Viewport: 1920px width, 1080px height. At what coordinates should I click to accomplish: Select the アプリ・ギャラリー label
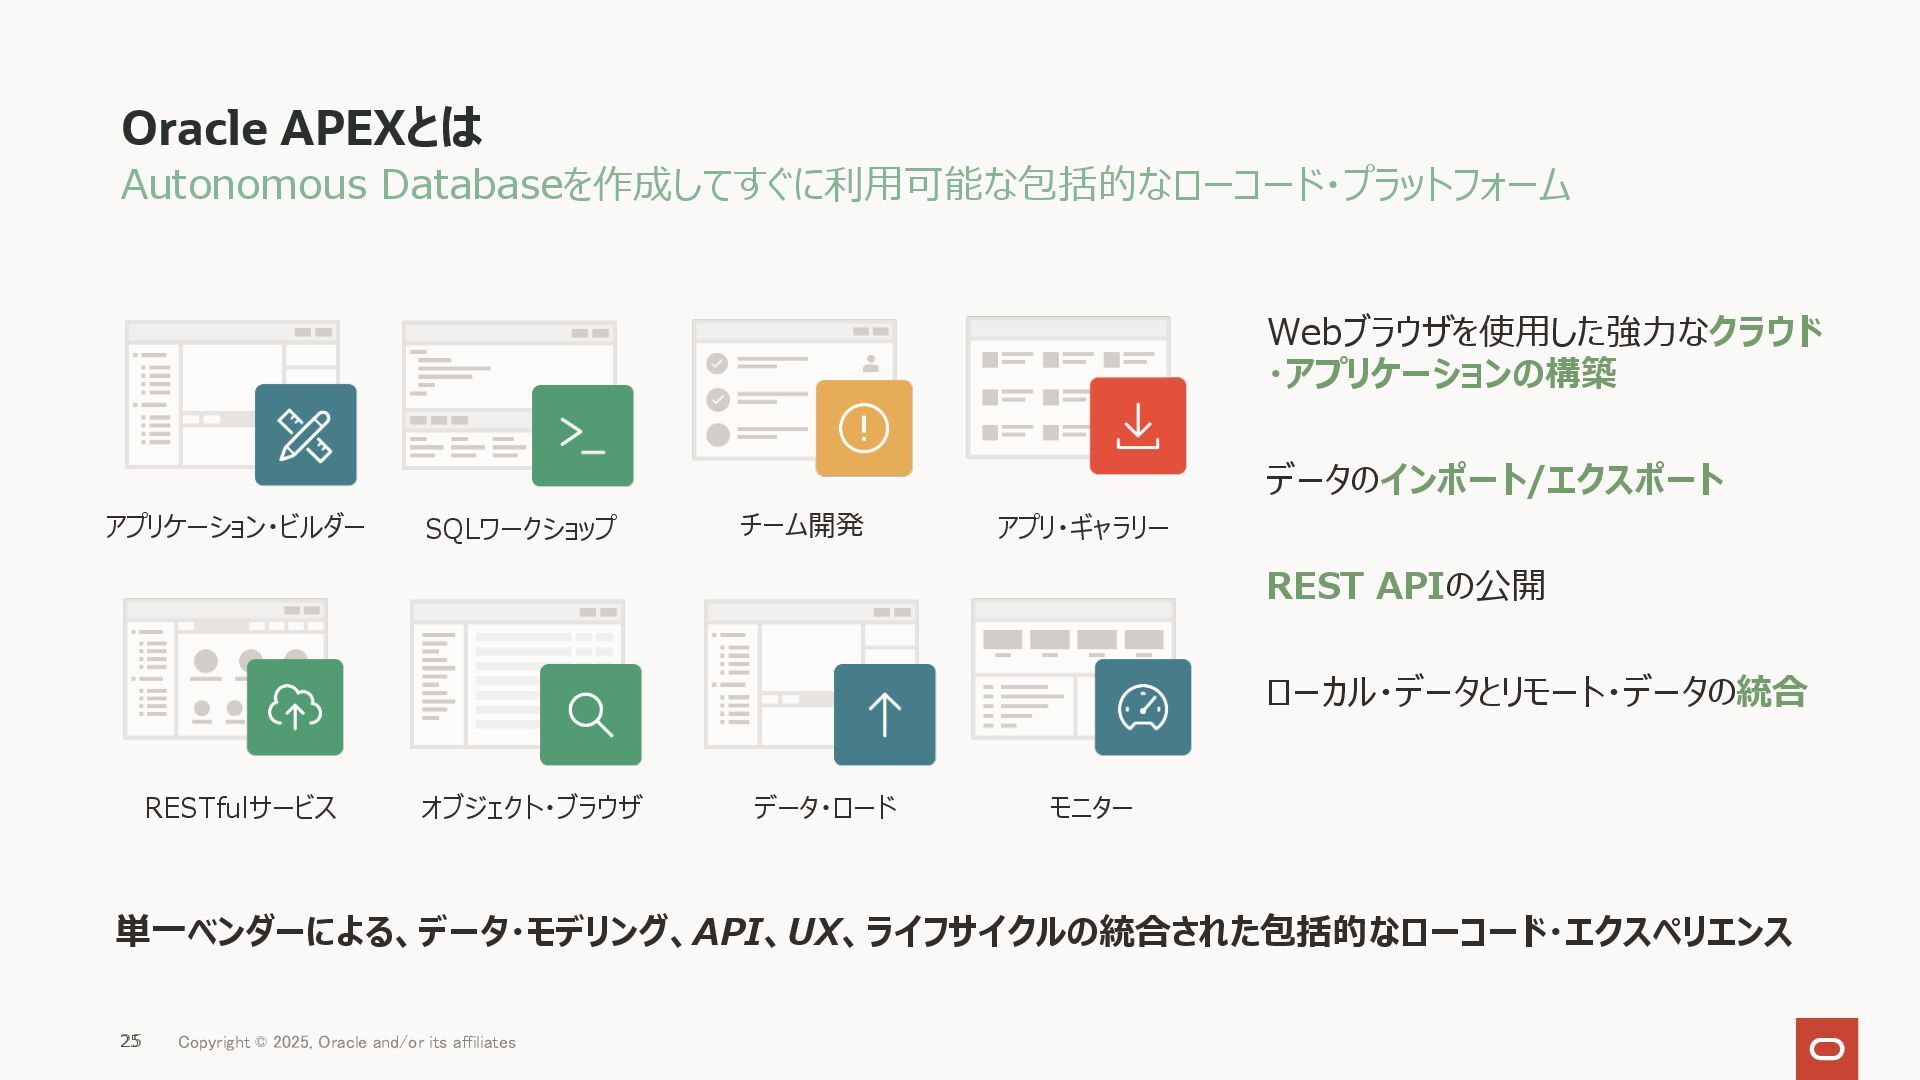pos(1082,527)
